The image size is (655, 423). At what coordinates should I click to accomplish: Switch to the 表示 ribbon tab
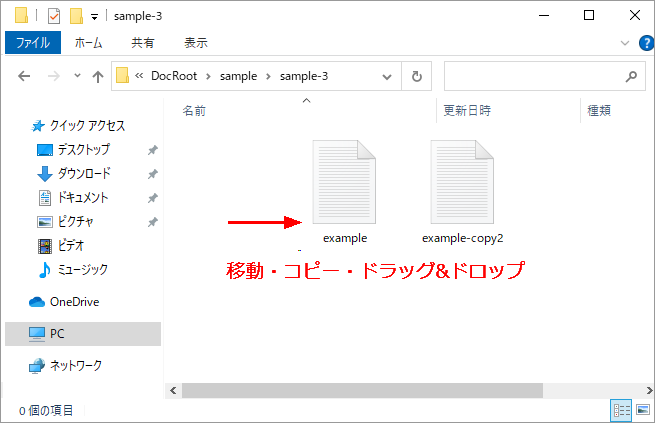point(196,43)
